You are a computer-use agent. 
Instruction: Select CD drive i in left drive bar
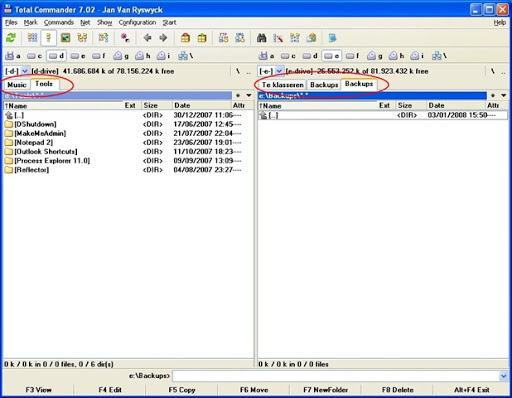click(x=164, y=56)
